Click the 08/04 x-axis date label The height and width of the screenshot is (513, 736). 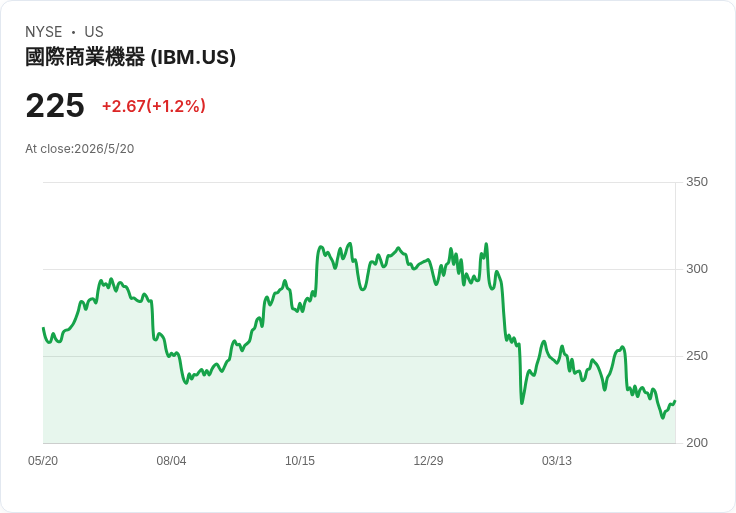[171, 461]
